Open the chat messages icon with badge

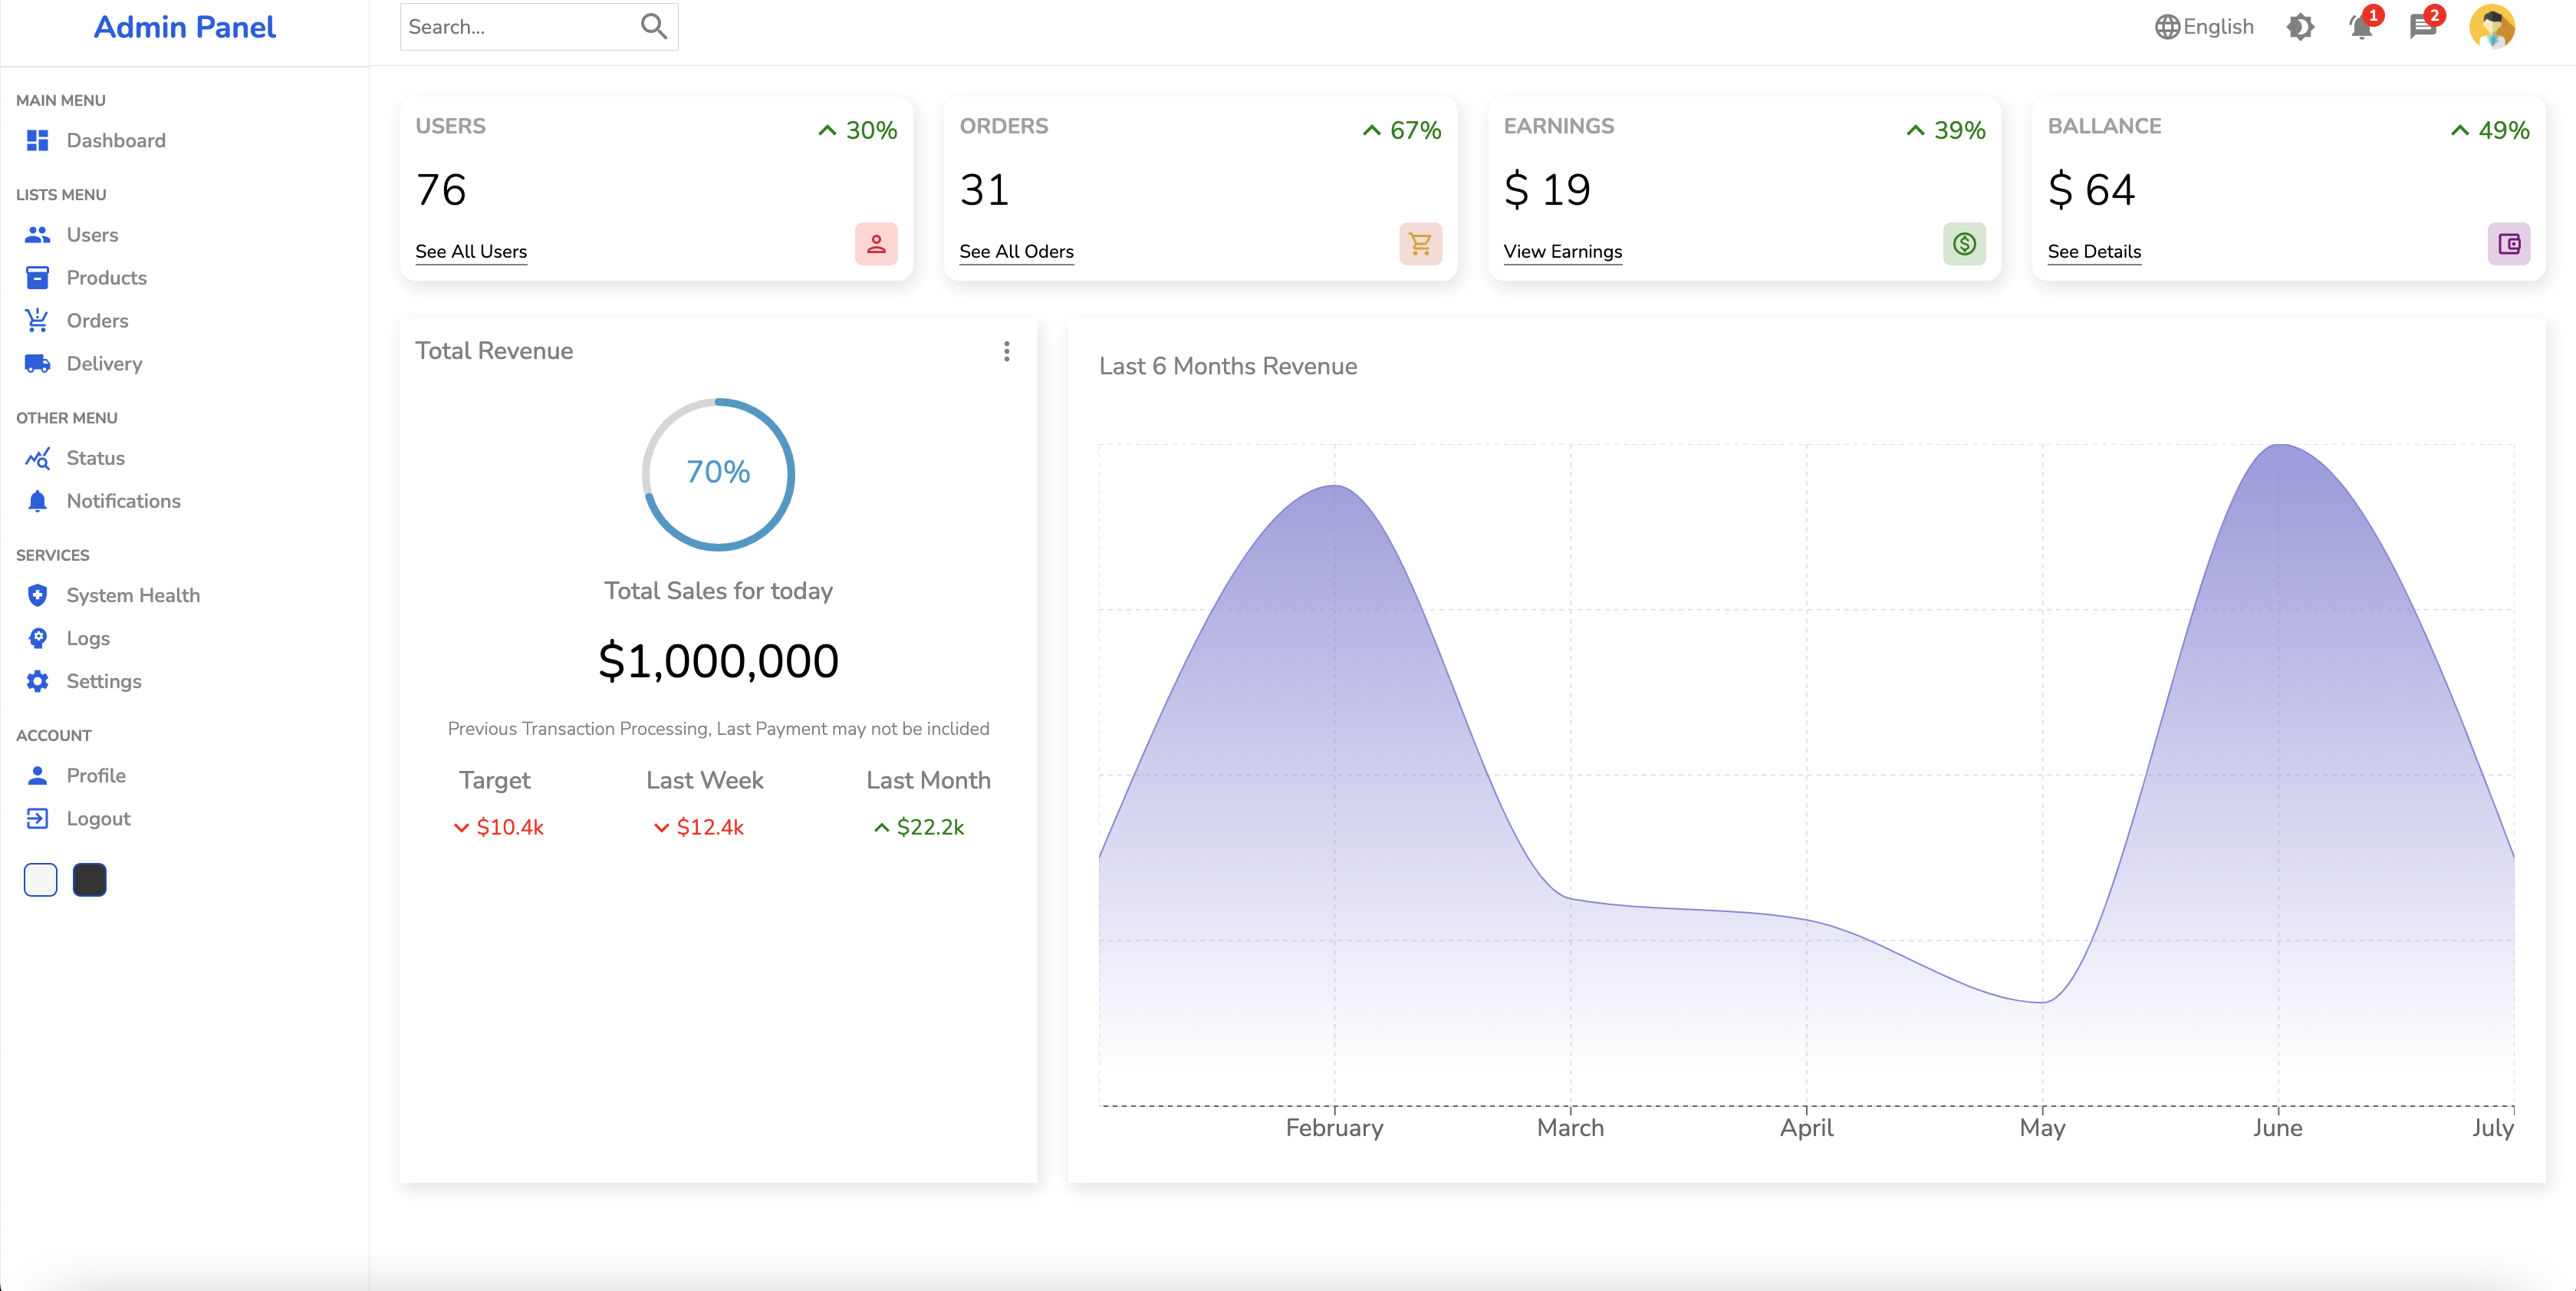point(2422,27)
